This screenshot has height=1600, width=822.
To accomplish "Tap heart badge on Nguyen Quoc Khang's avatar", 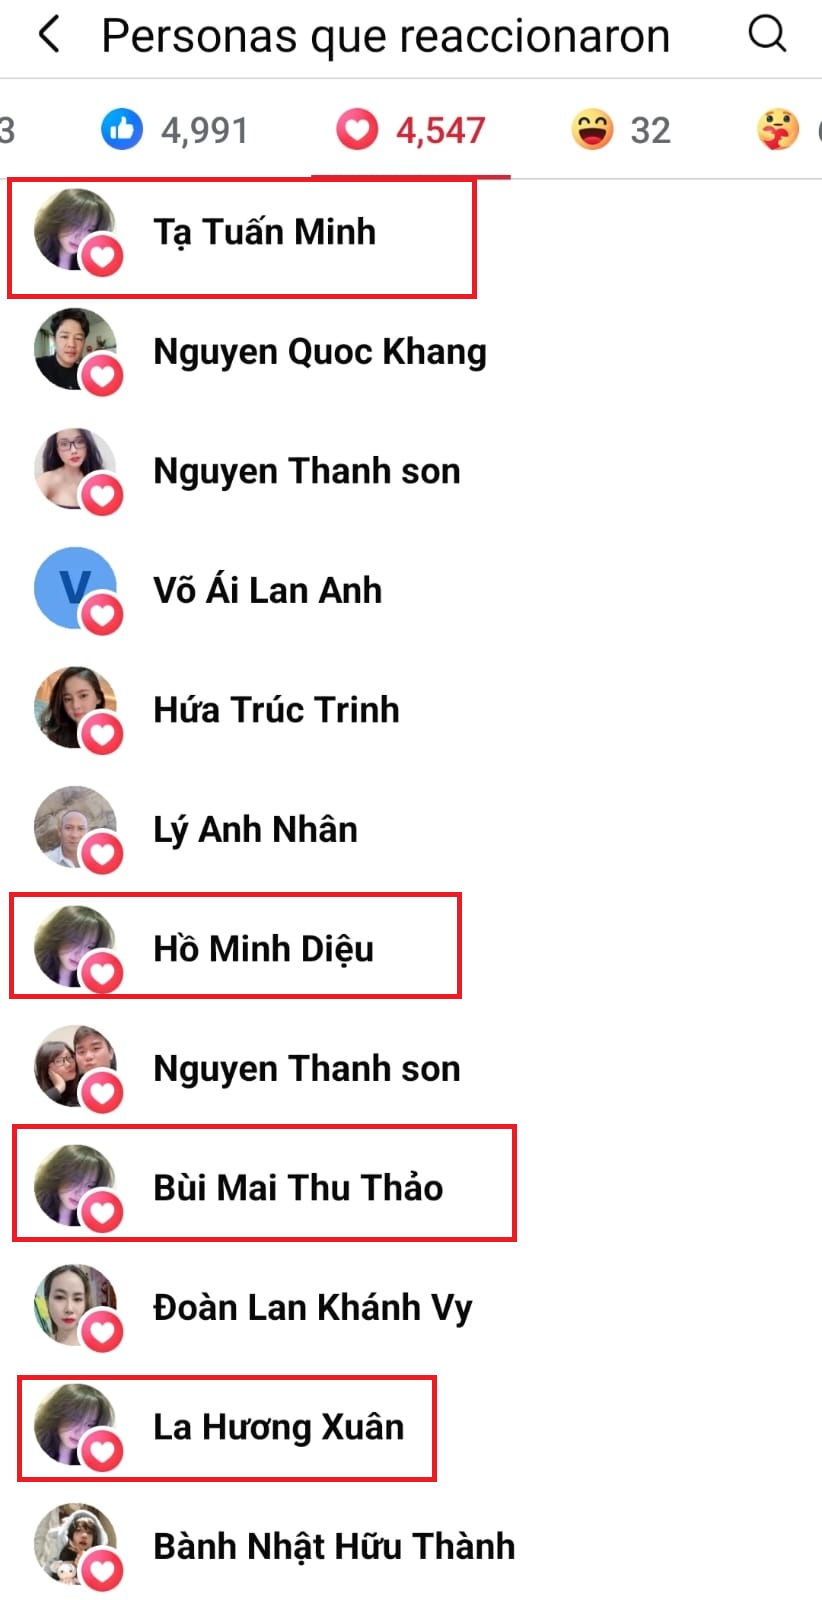I will 102,375.
